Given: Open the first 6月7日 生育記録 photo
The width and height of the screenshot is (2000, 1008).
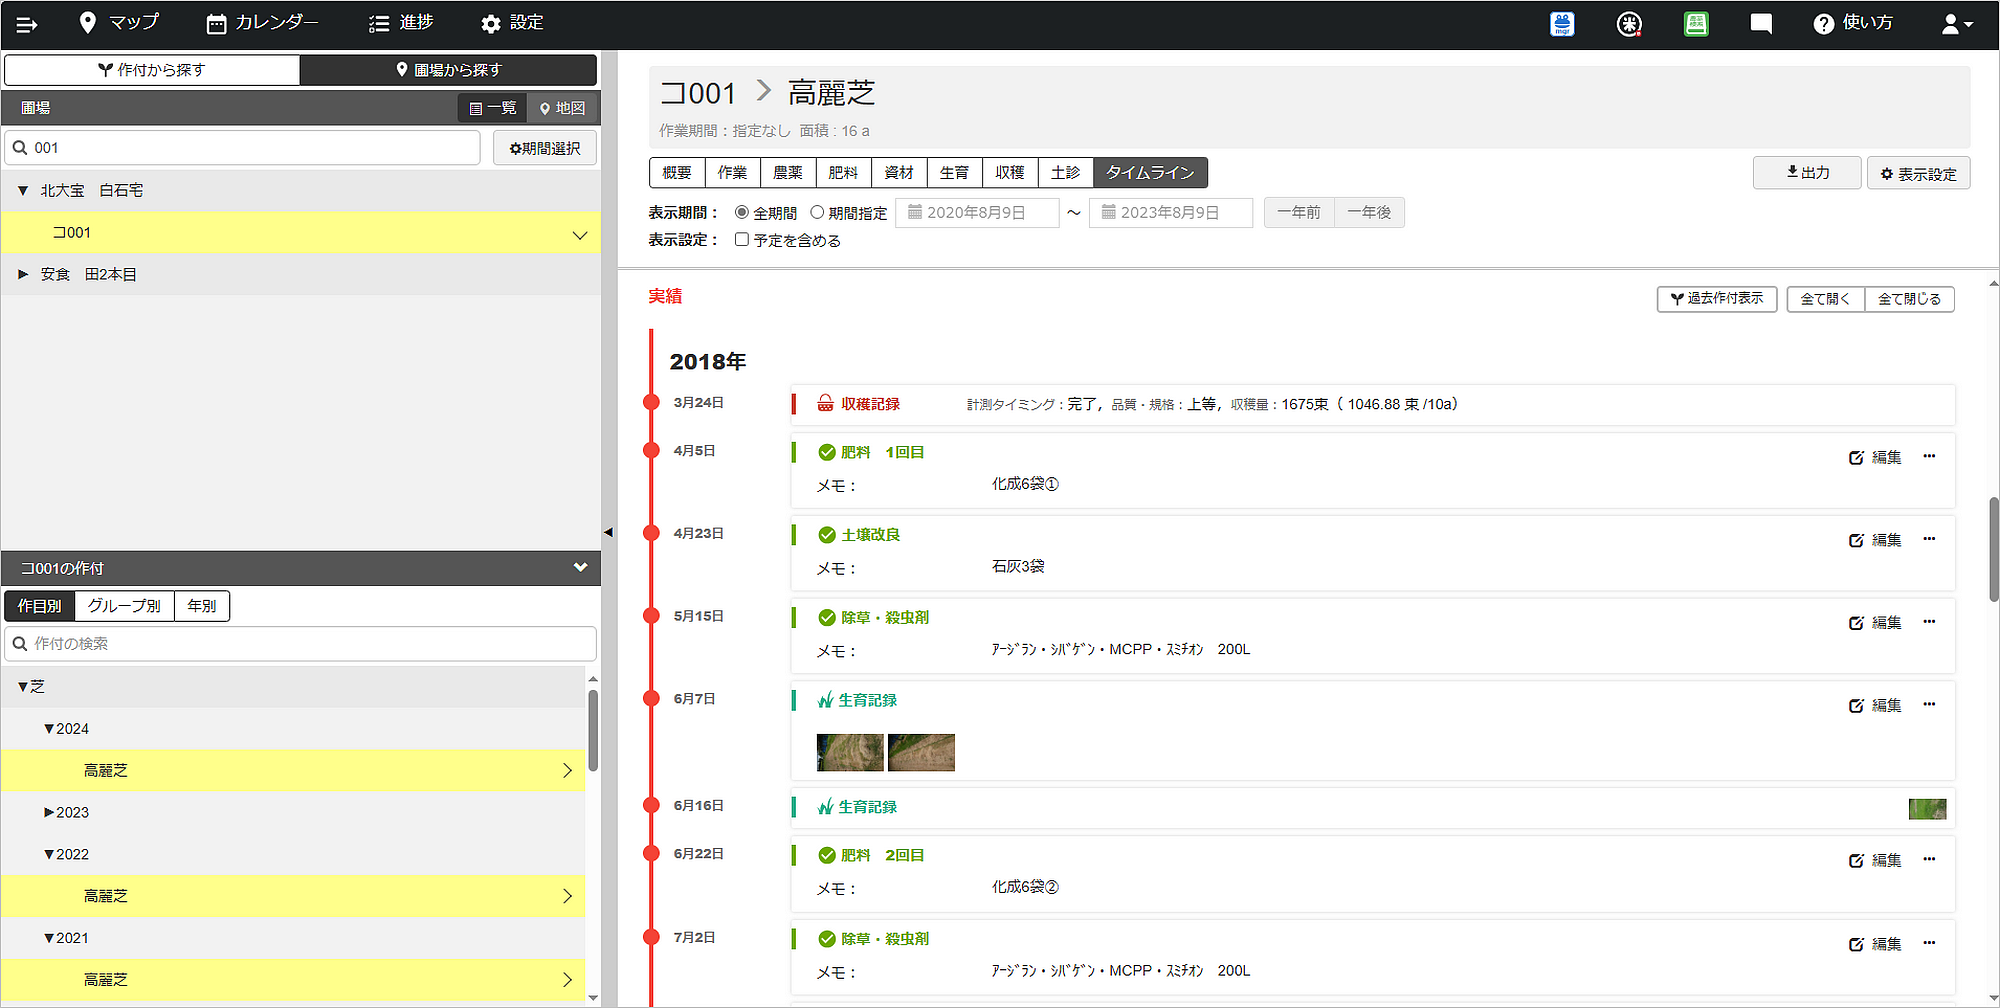Looking at the screenshot, I should pos(850,752).
